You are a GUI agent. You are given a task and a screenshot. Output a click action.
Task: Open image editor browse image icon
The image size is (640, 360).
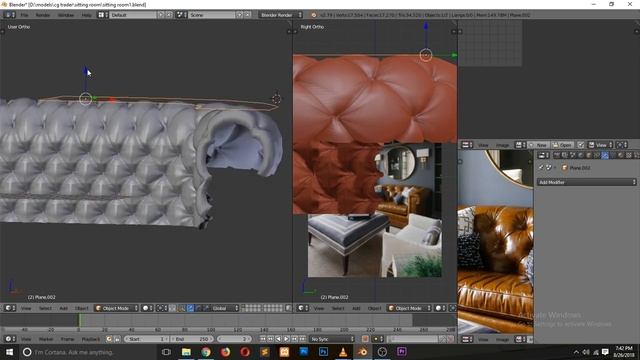520,145
